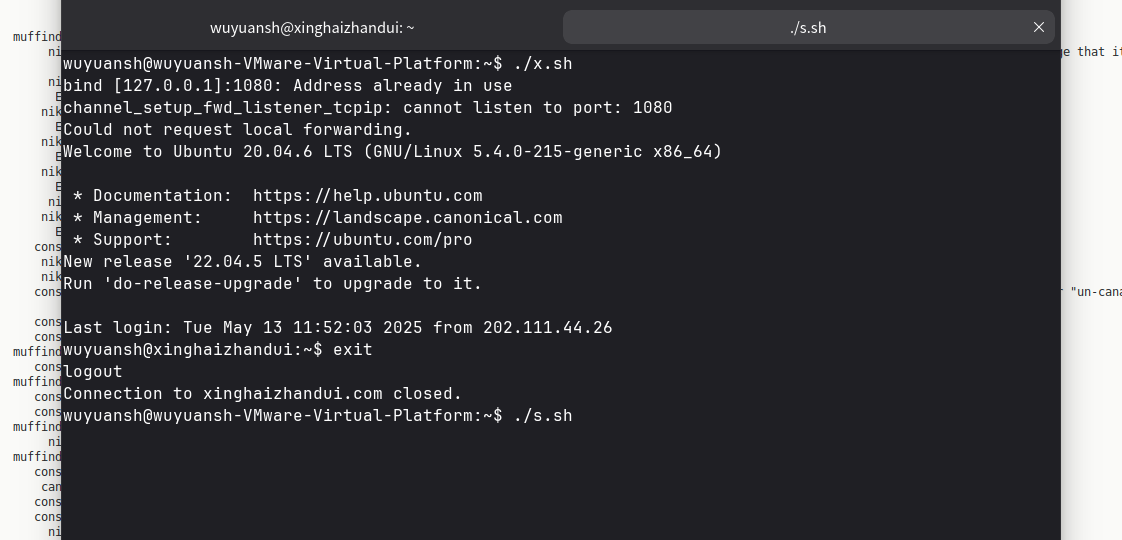Open the landscape.canonical.com management link
Image resolution: width=1122 pixels, height=540 pixels.
[x=407, y=218]
